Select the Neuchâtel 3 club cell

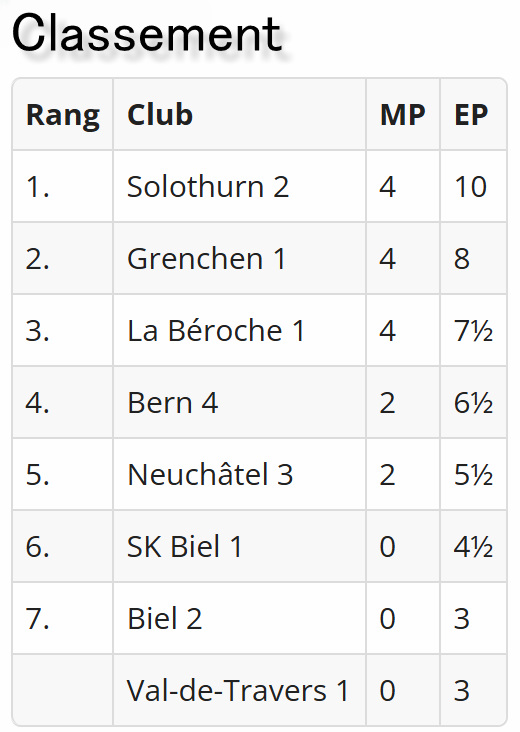(x=239, y=474)
